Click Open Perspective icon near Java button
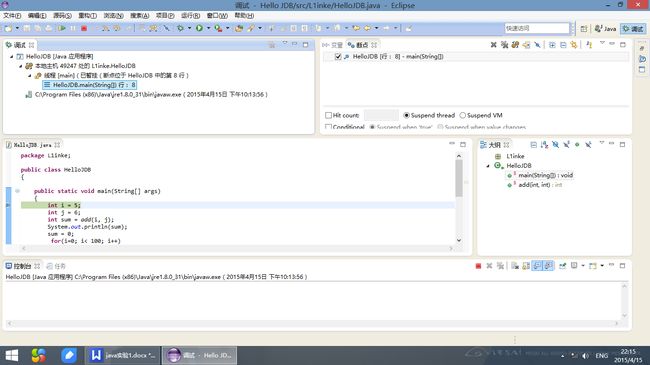The height and width of the screenshot is (365, 650). tap(584, 29)
